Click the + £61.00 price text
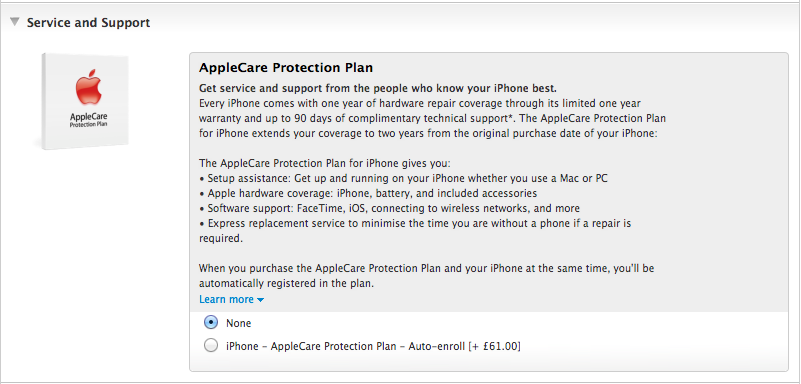 [495, 346]
